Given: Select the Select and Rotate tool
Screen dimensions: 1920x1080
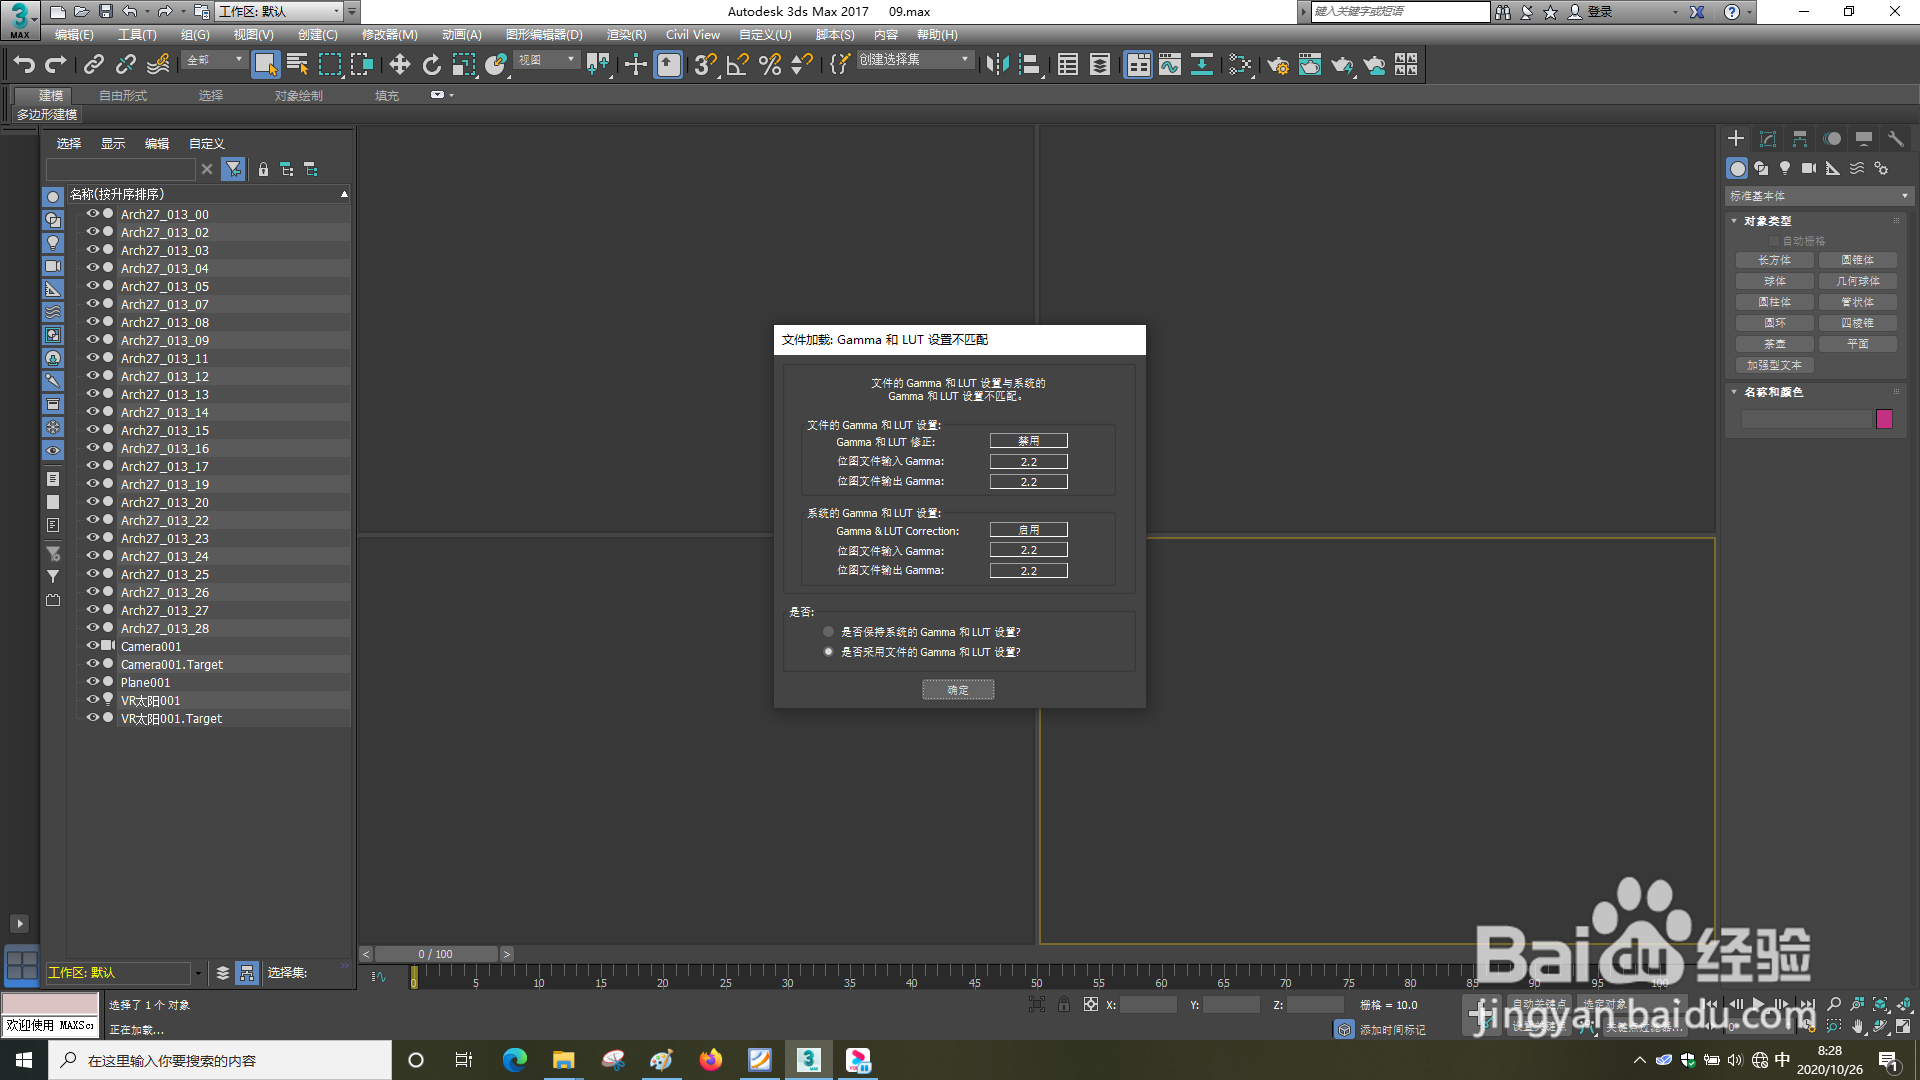Looking at the screenshot, I should click(430, 64).
